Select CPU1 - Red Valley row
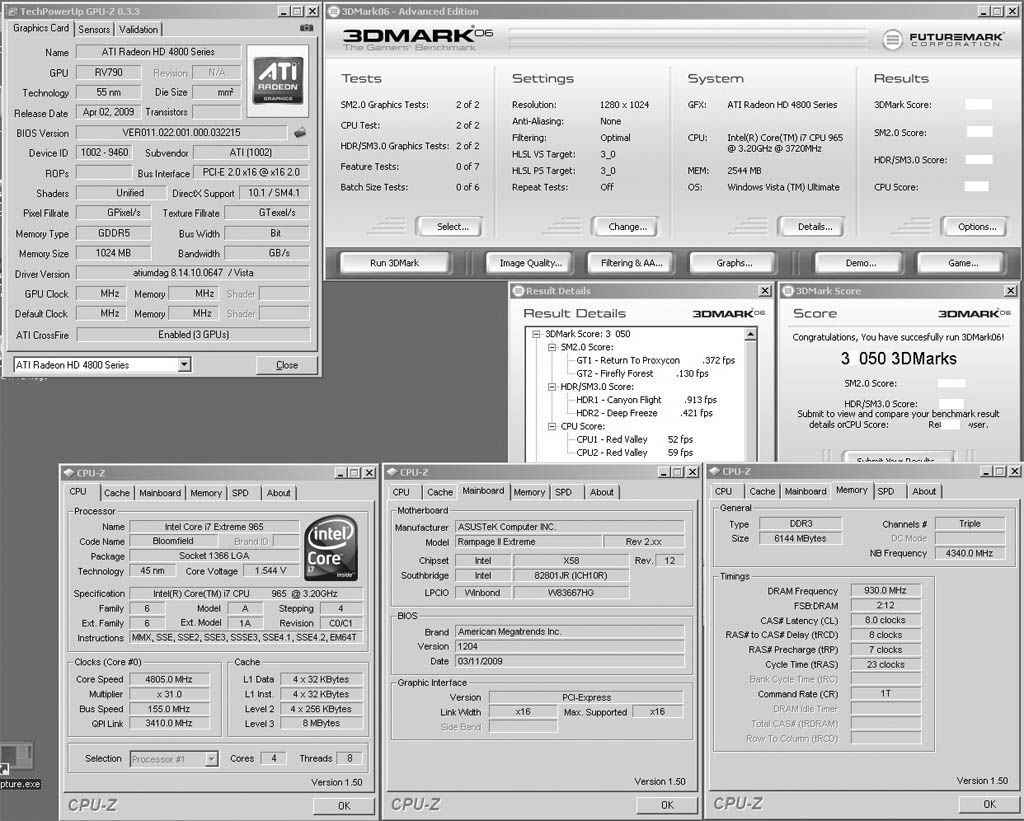 coord(634,439)
